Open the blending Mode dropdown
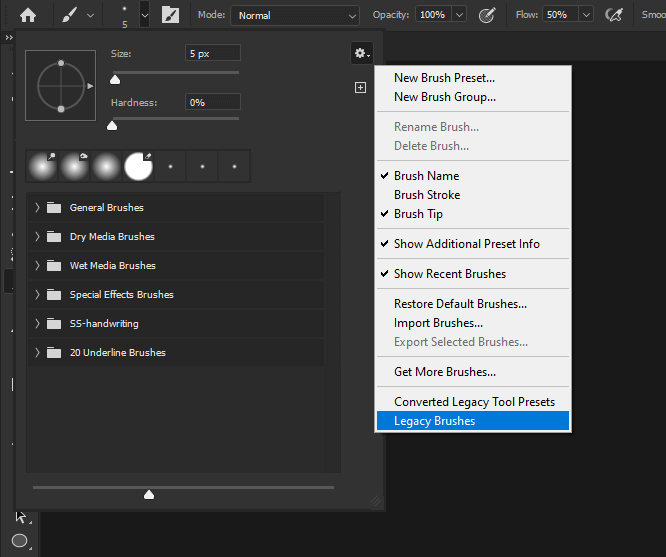 click(295, 15)
